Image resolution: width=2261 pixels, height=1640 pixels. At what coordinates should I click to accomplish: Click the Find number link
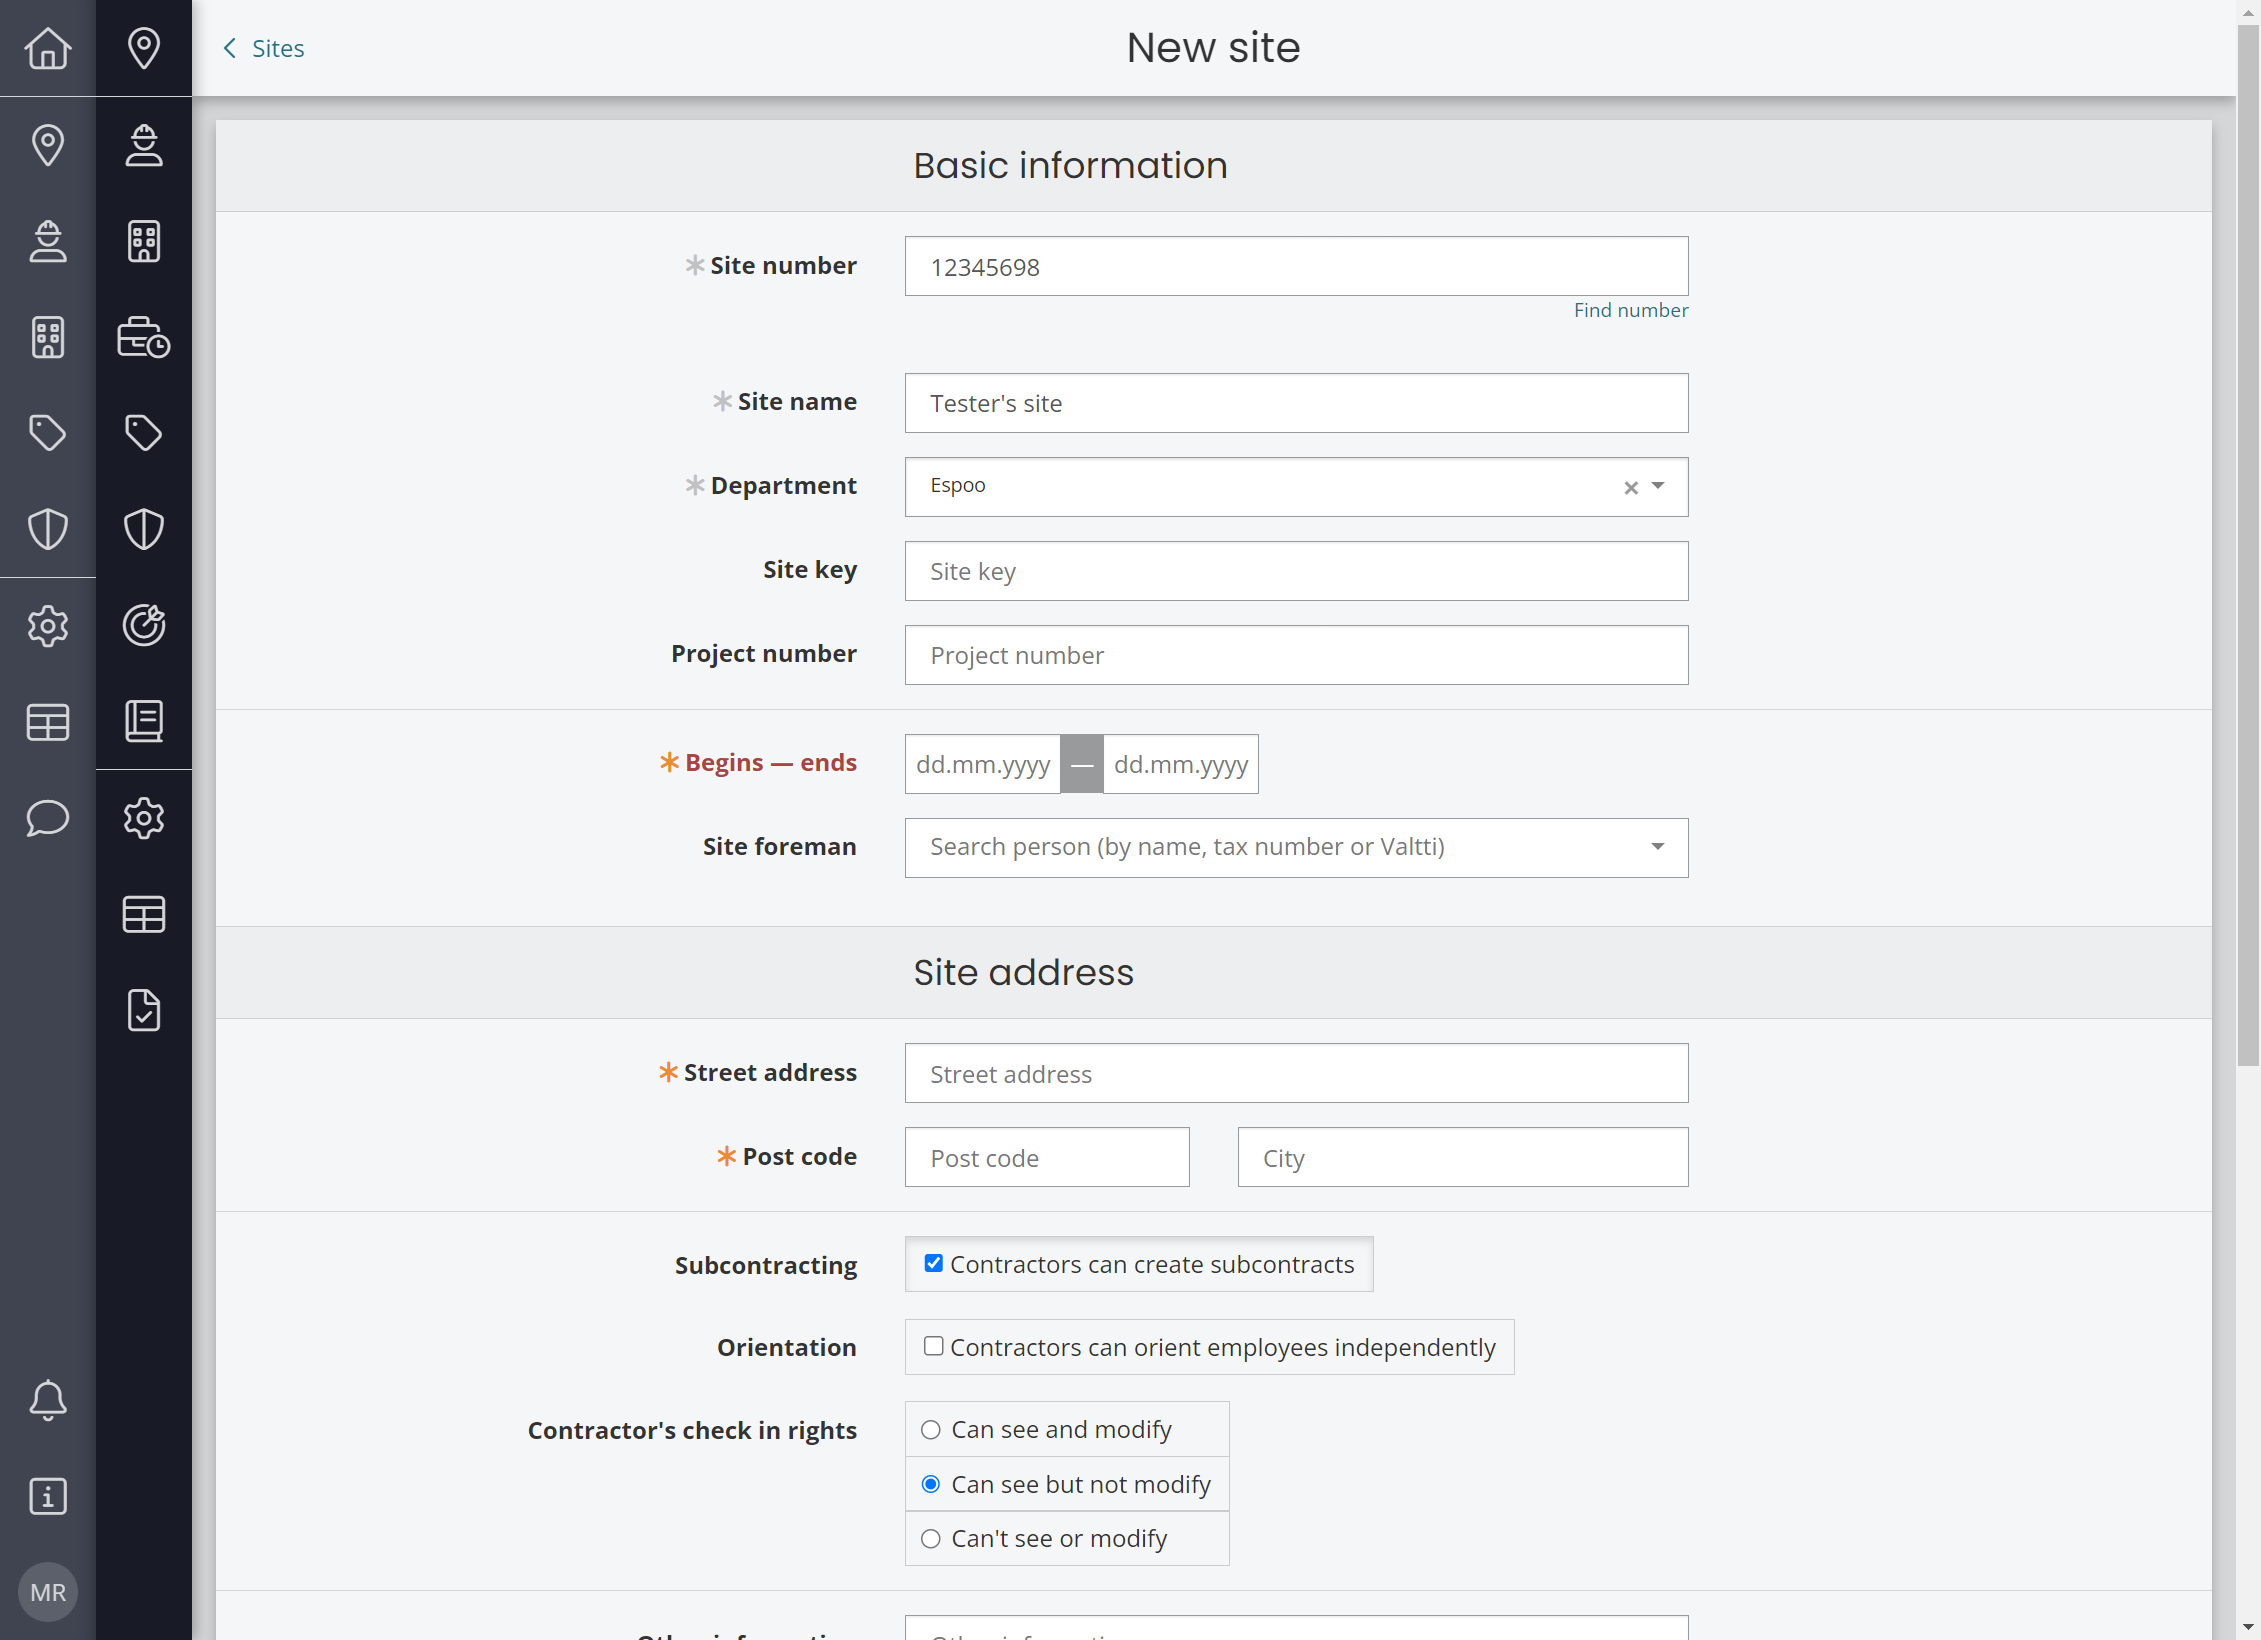(1631, 310)
